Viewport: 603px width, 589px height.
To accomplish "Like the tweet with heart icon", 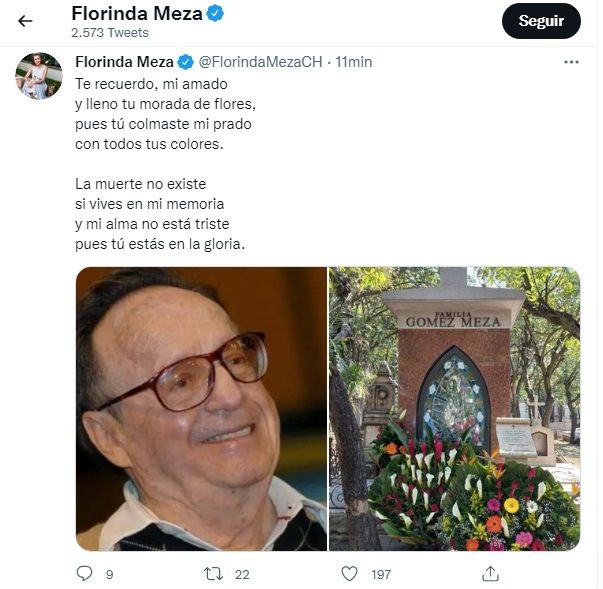I will (x=349, y=574).
